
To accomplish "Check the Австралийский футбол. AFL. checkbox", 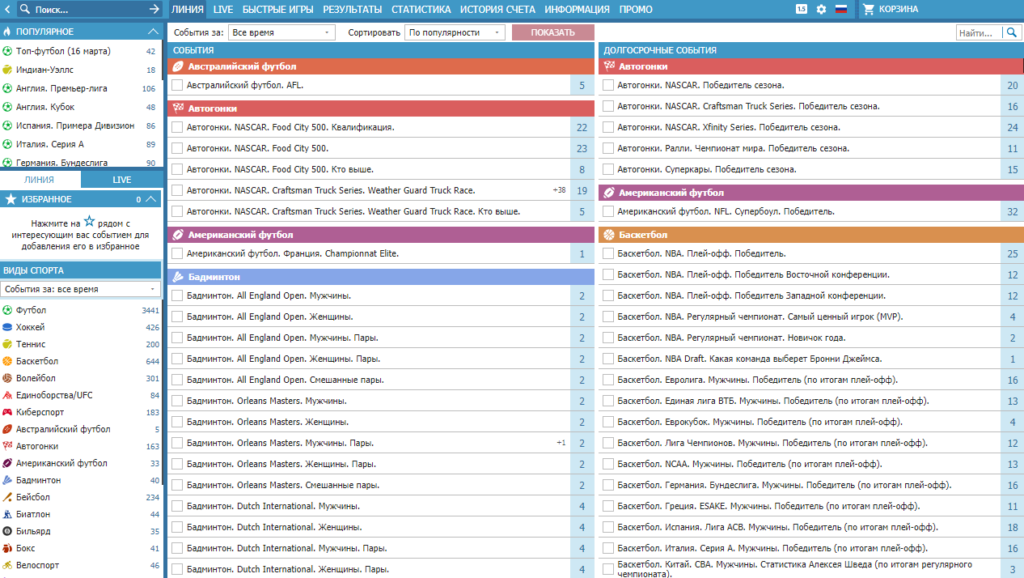I will click(x=177, y=85).
